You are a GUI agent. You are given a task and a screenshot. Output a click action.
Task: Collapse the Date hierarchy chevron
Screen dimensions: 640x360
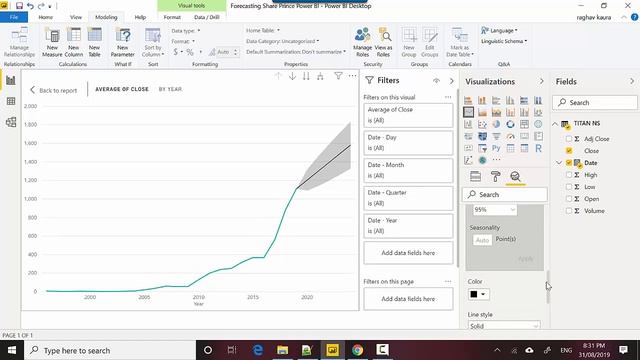[x=559, y=162]
